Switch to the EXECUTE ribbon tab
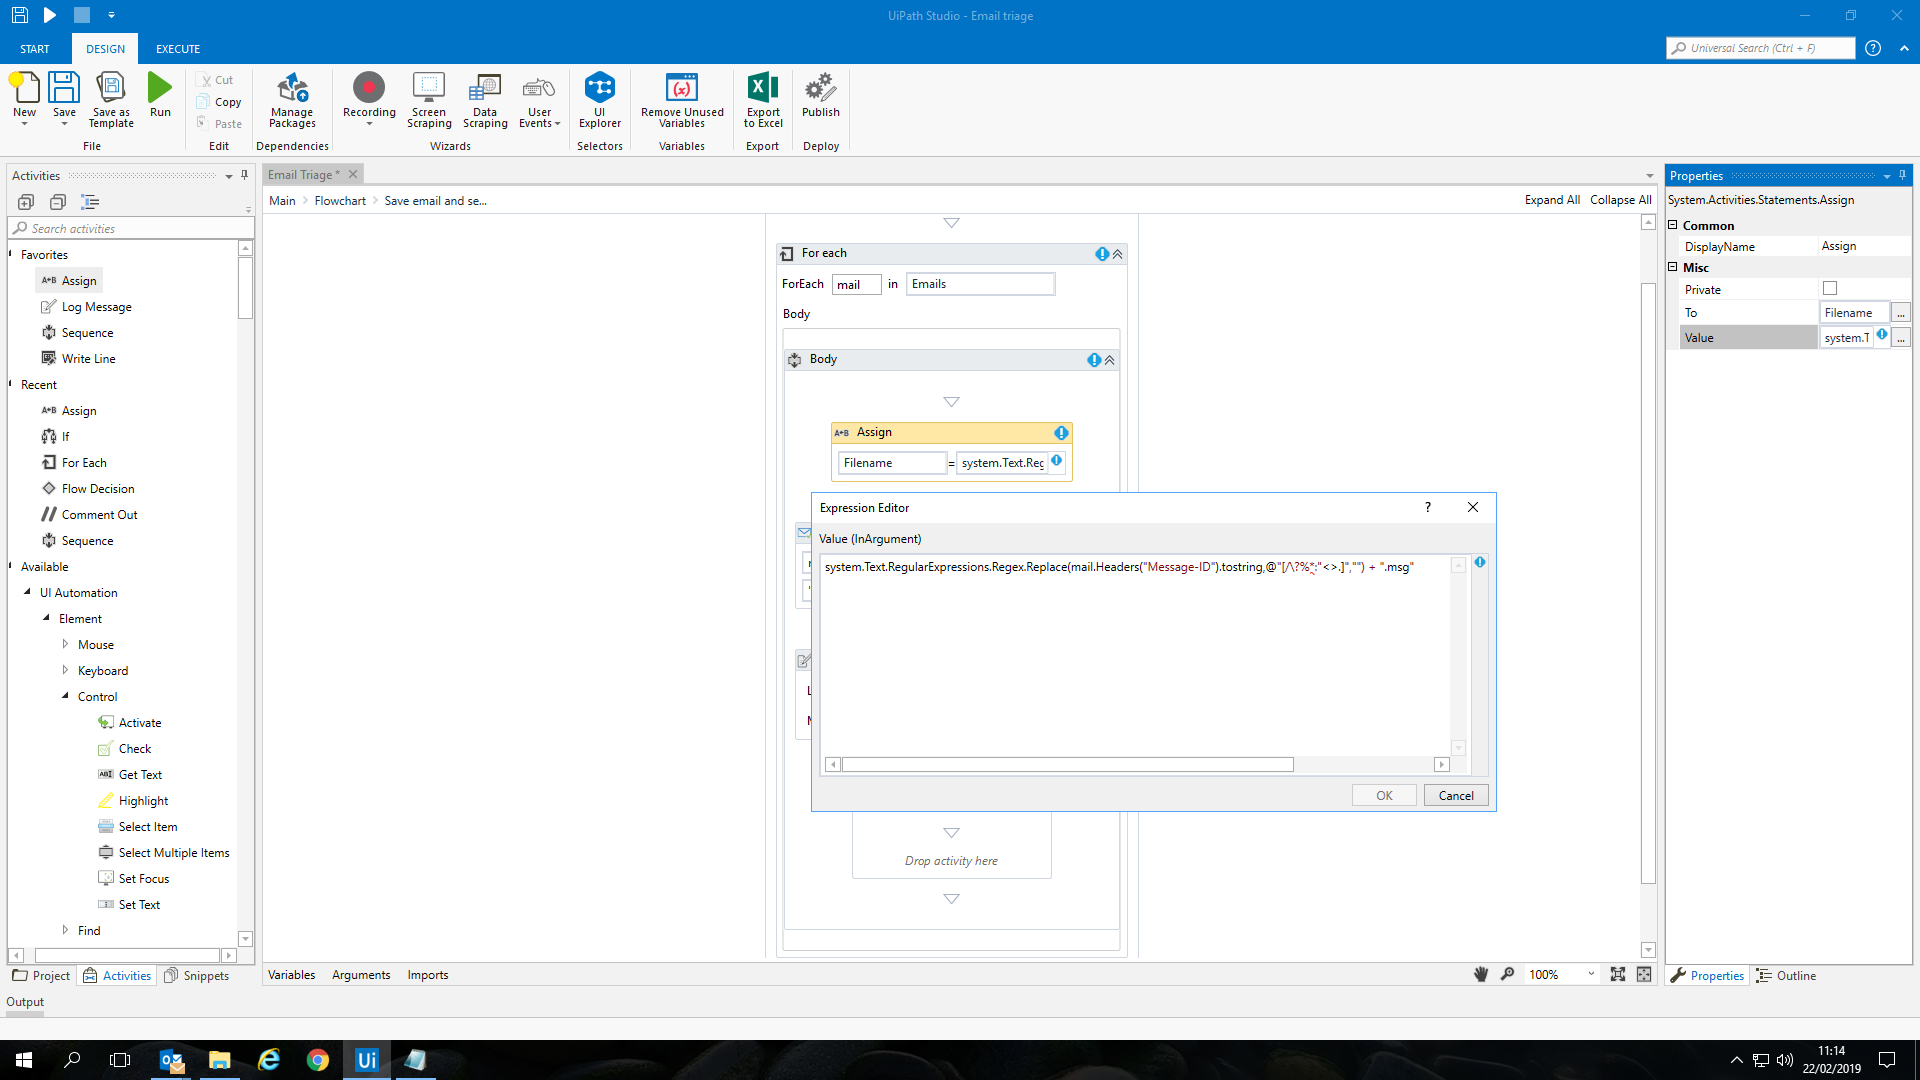 [177, 48]
